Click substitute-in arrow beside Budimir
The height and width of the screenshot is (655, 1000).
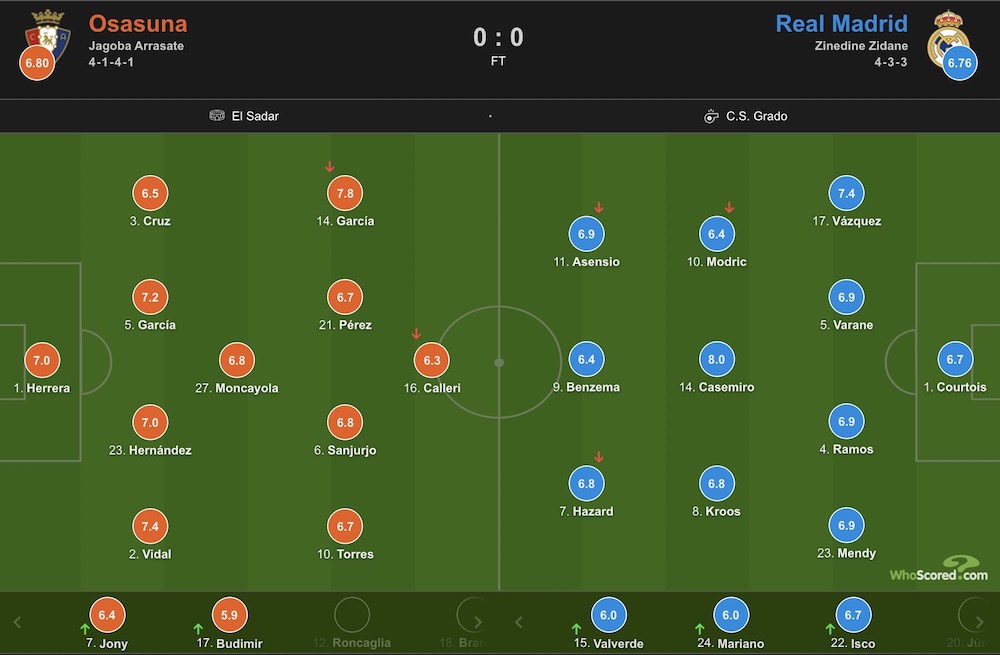click(x=198, y=629)
